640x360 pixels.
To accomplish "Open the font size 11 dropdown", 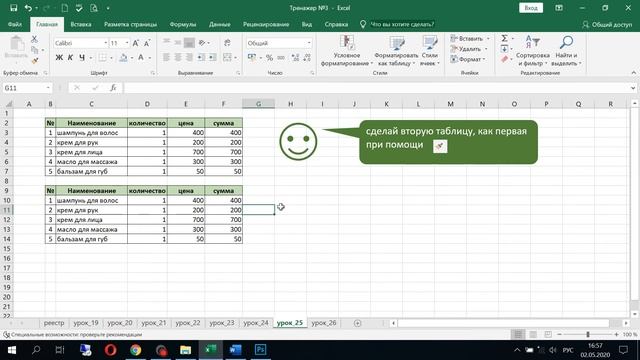I will click(127, 43).
